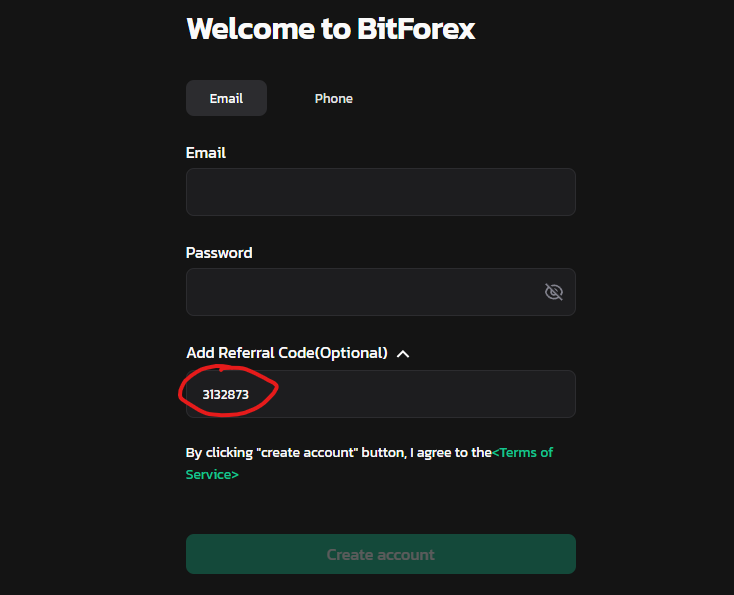Click the Add Referral Code(Optional) label

pyautogui.click(x=287, y=353)
